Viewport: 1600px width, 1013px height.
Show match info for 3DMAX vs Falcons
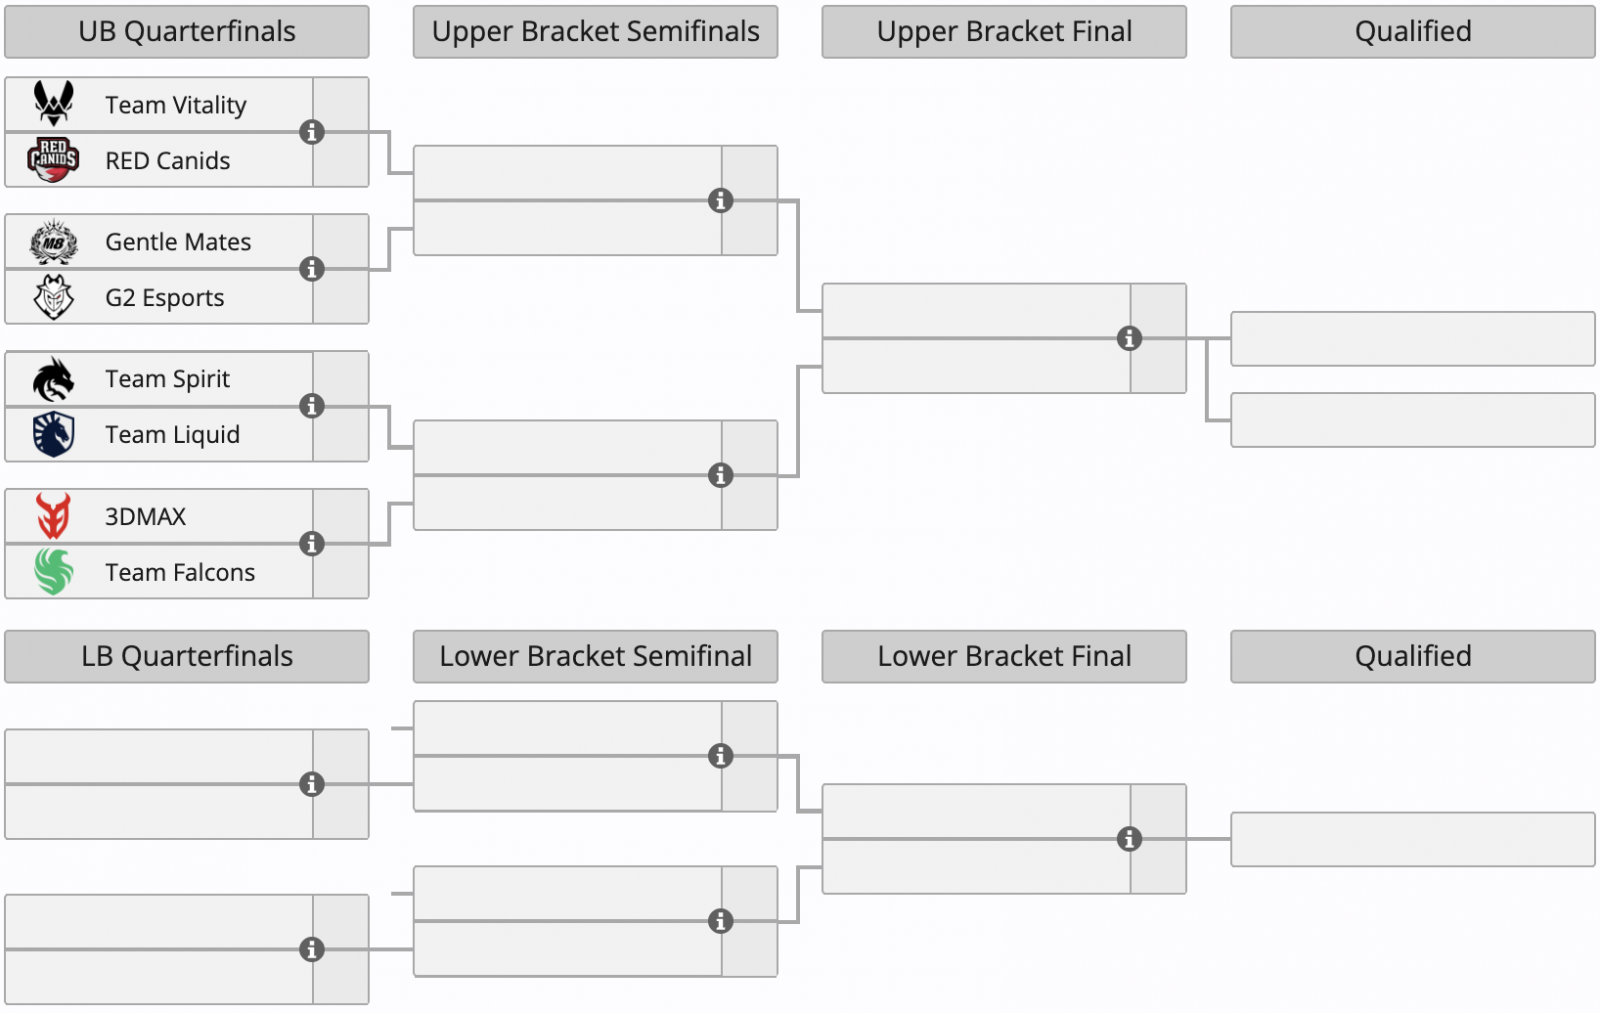312,544
